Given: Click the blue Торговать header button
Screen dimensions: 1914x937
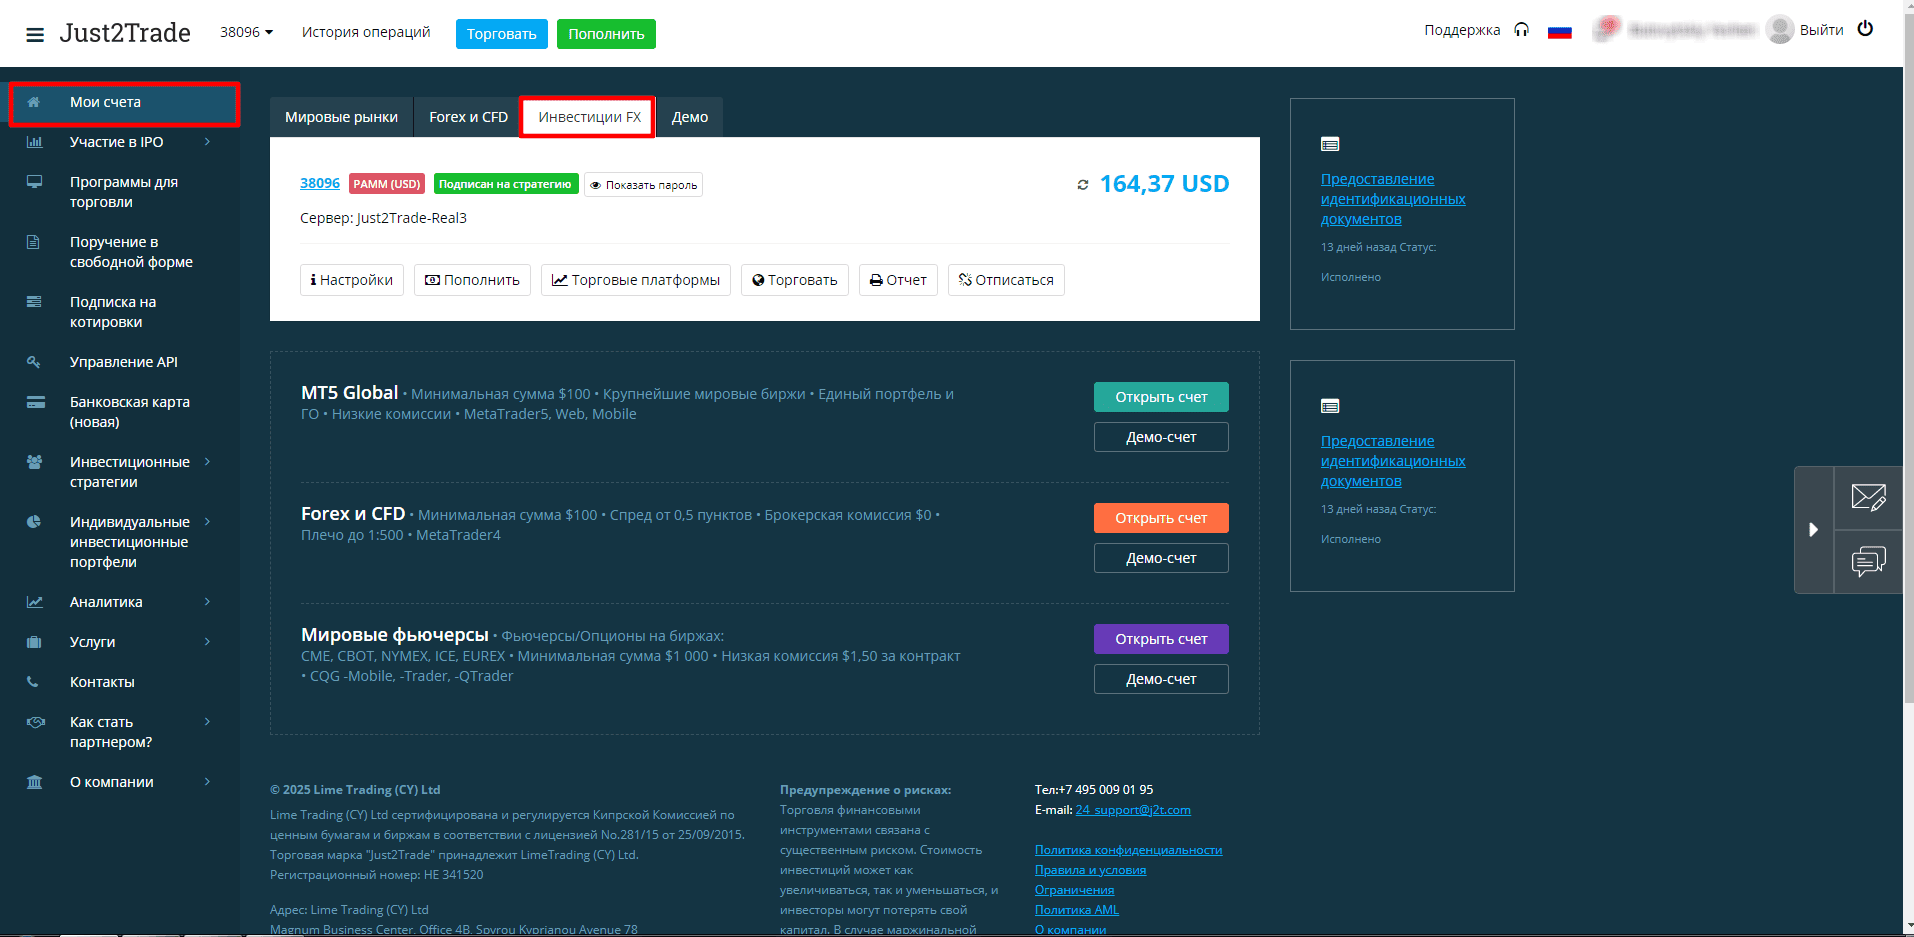Looking at the screenshot, I should [x=501, y=34].
